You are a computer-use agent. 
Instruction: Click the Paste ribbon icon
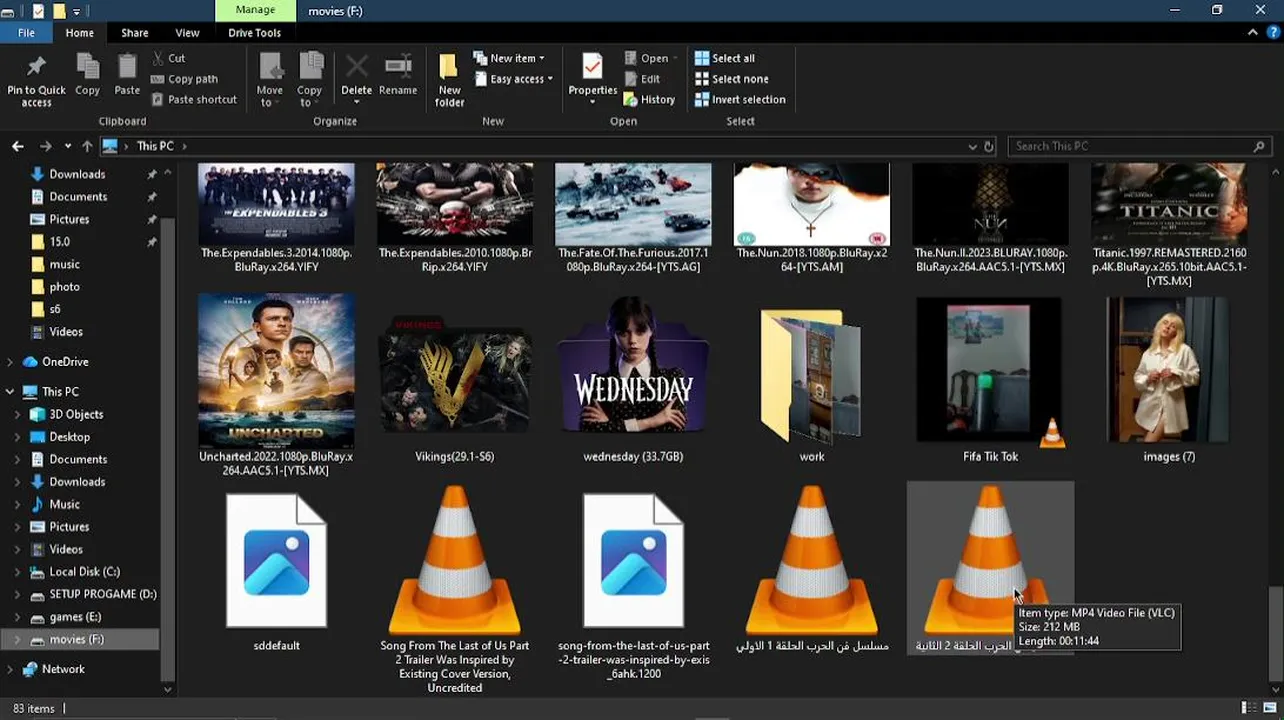[x=127, y=67]
